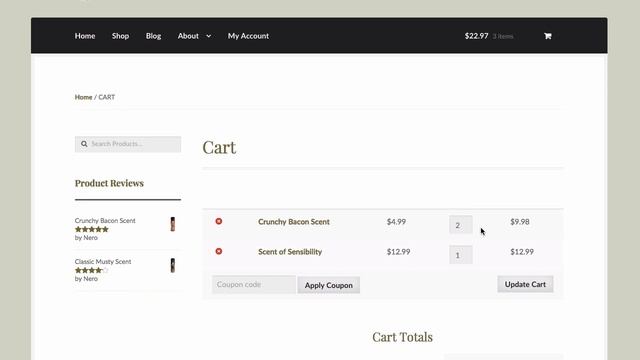
Task: Click the $12.99 total for Scent of Sensibility
Action: click(x=522, y=252)
